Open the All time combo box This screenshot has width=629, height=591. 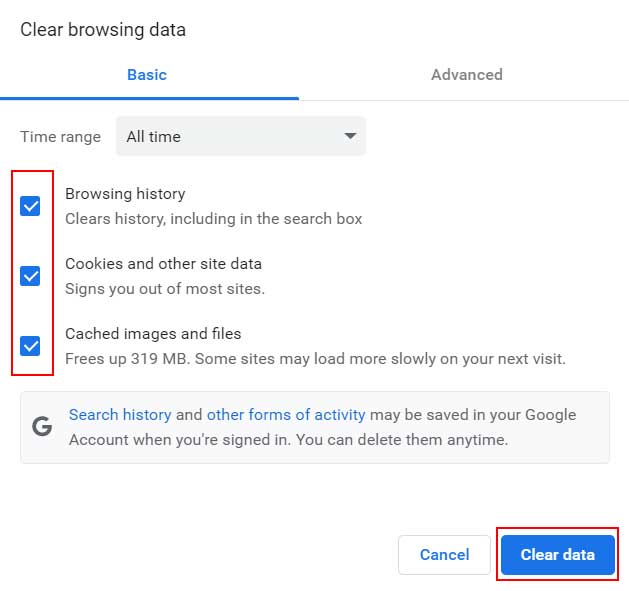coord(241,136)
